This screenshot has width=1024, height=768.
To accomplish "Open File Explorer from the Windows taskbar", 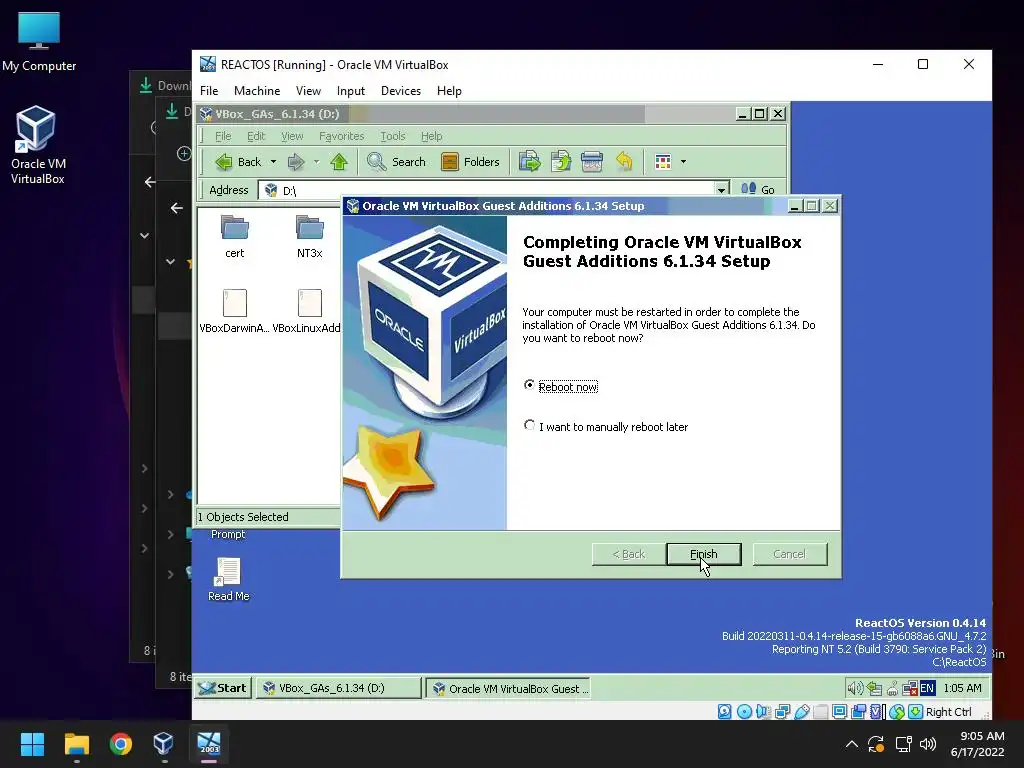I will point(76,744).
